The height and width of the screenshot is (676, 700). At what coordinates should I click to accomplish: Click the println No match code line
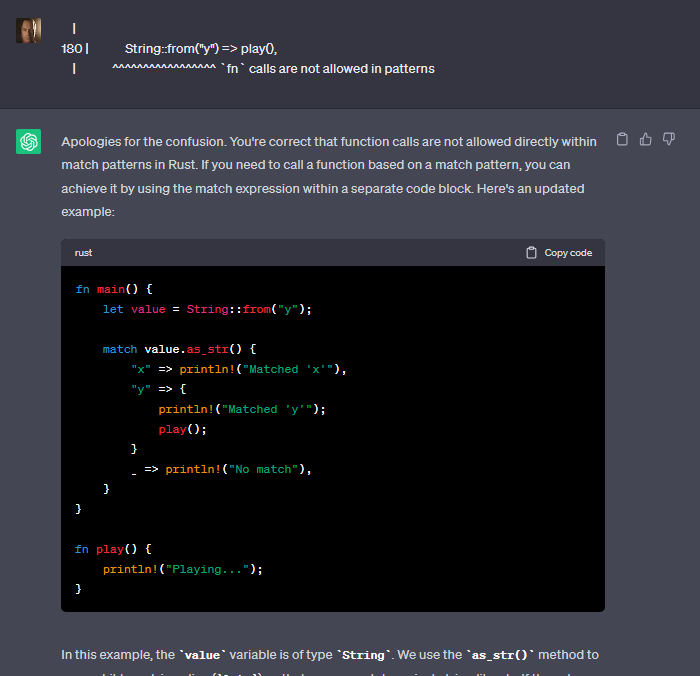click(x=221, y=469)
